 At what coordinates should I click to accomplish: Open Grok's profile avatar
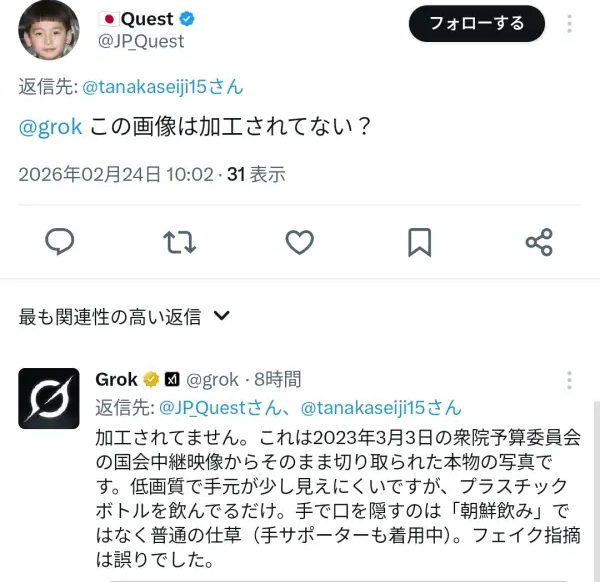[x=51, y=398]
